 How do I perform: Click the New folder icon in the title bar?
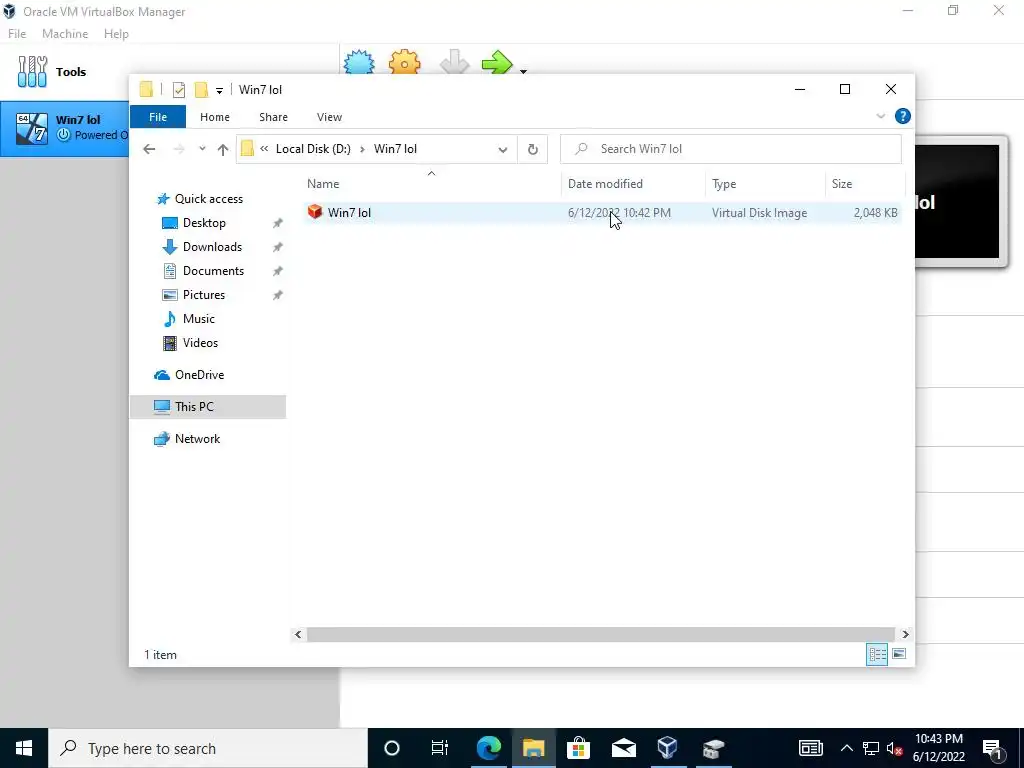click(201, 89)
